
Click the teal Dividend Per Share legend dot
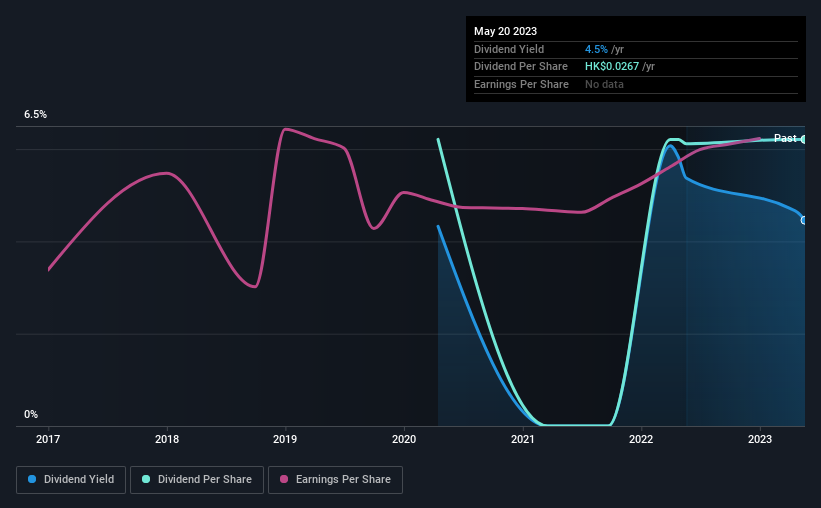pos(146,479)
